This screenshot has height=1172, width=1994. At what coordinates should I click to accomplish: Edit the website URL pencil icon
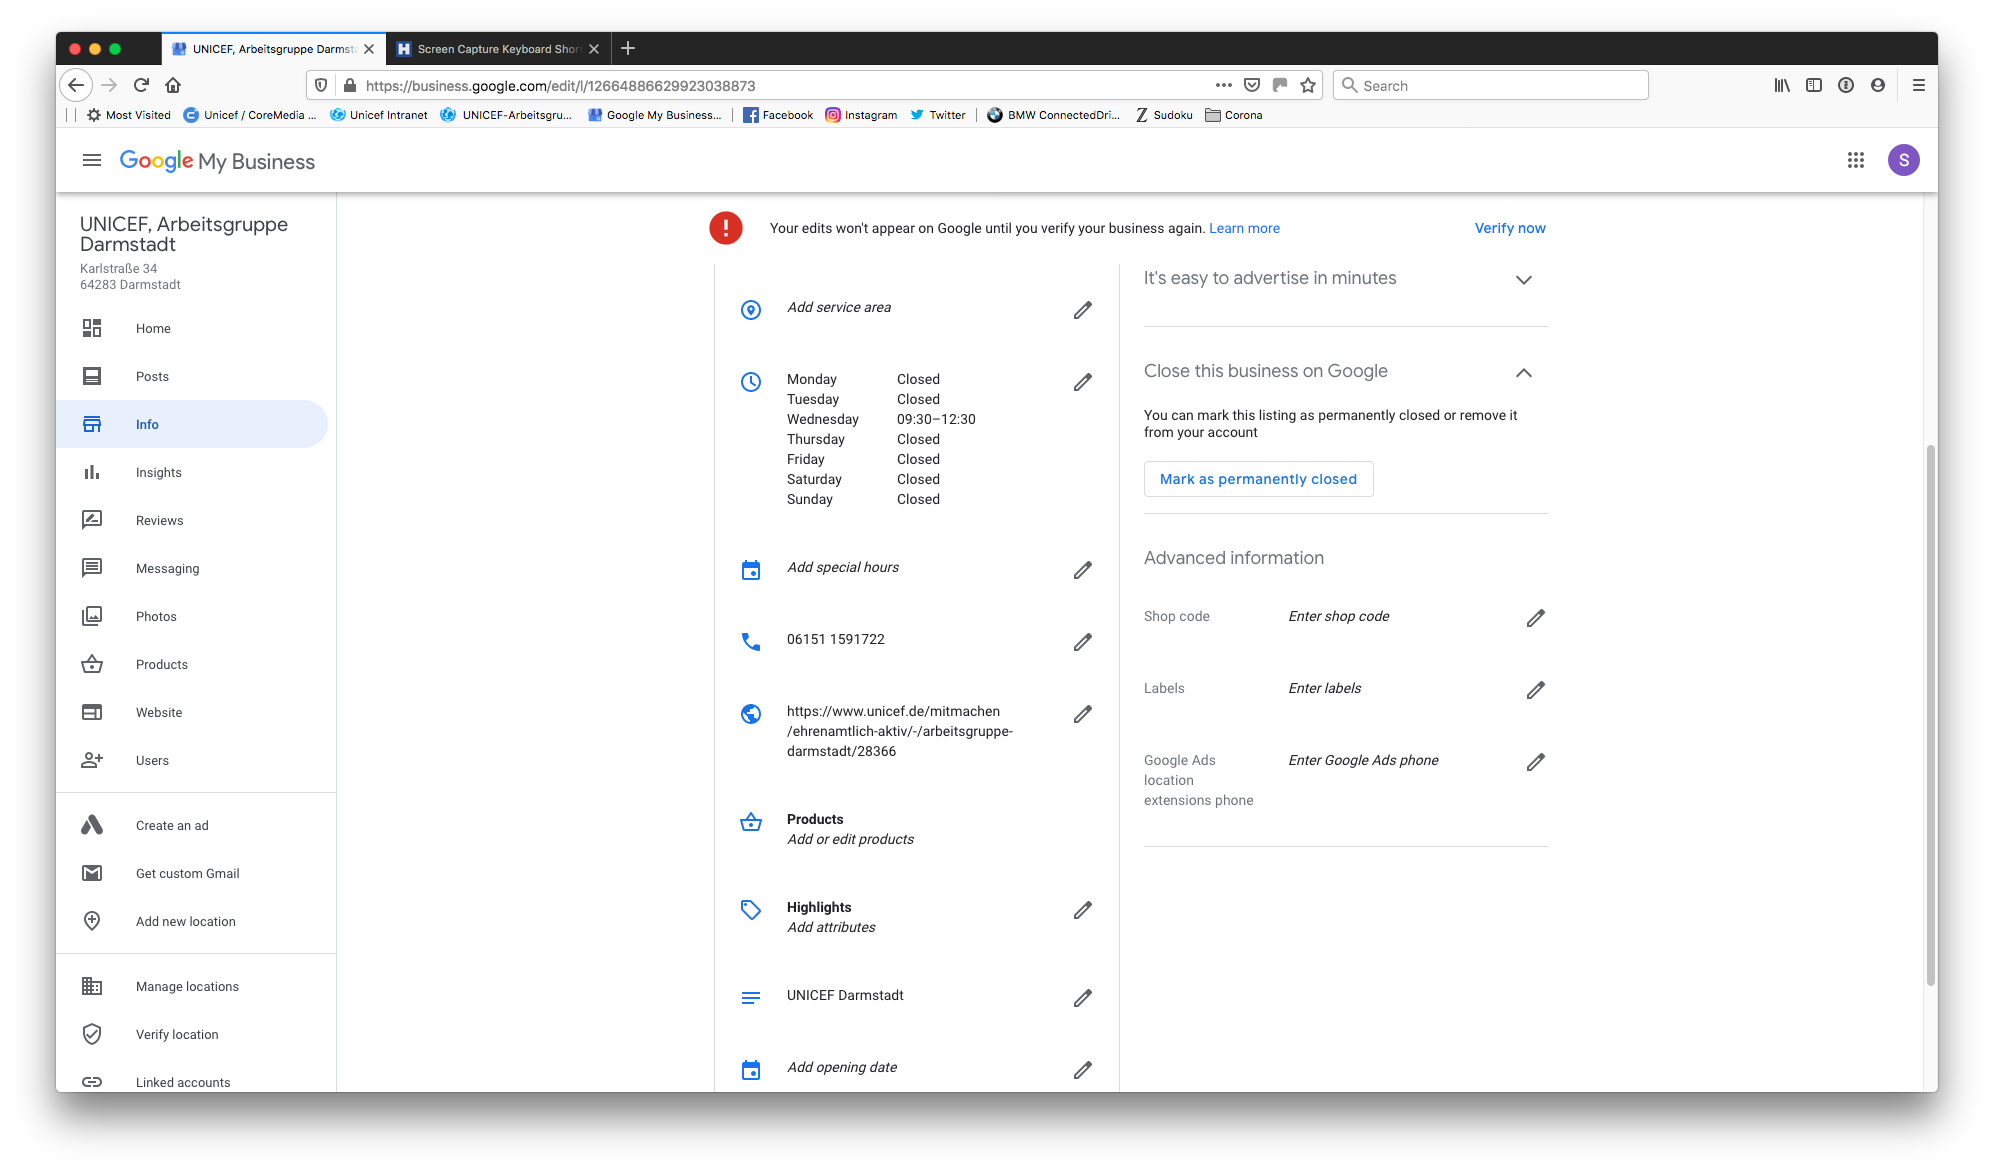click(1082, 714)
